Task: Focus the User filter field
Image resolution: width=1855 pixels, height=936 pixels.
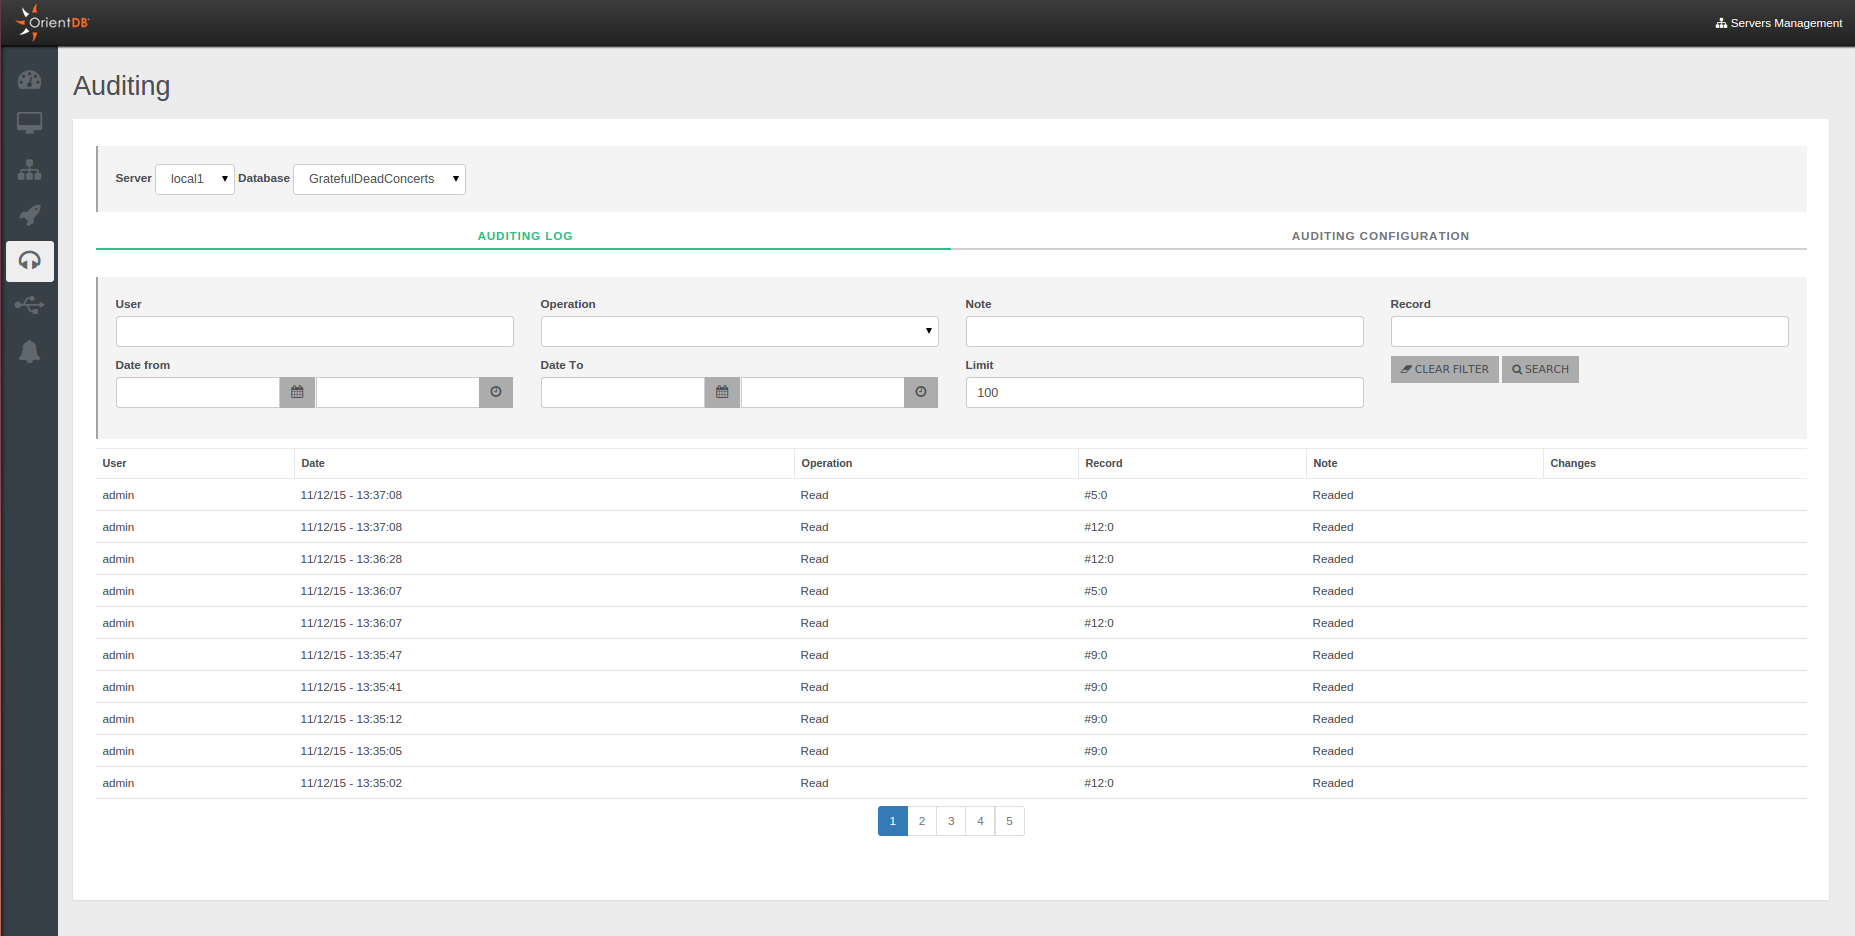Action: tap(315, 331)
